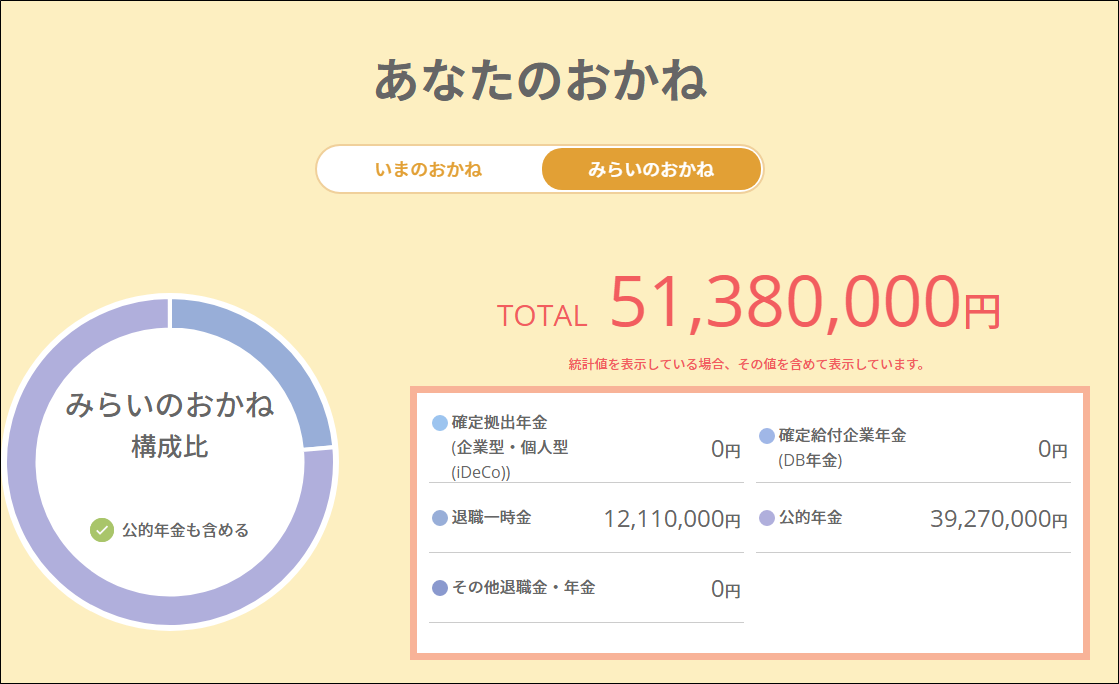The width and height of the screenshot is (1119, 684).
Task: Select the その他退職金・年金 label
Action: (x=523, y=588)
